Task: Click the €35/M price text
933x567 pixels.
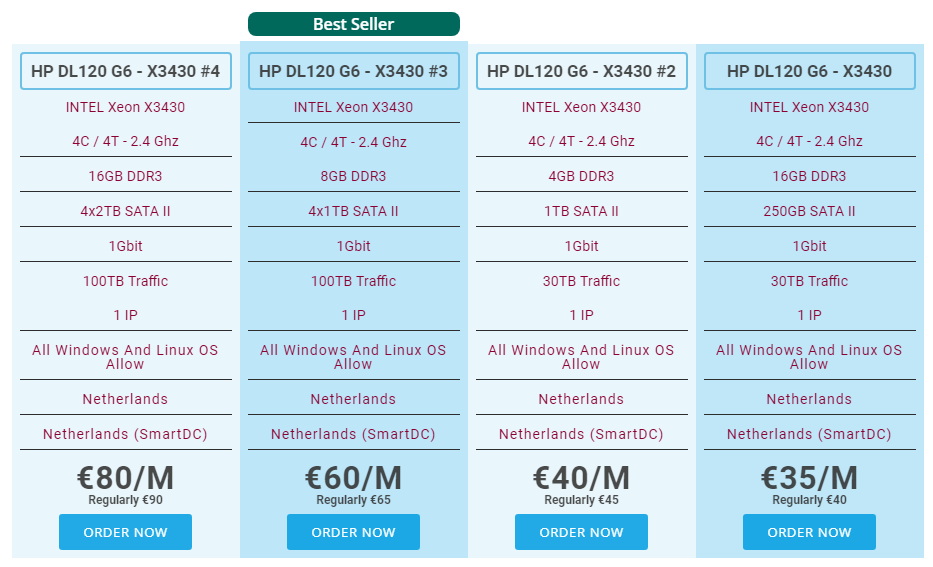Action: pyautogui.click(x=809, y=478)
